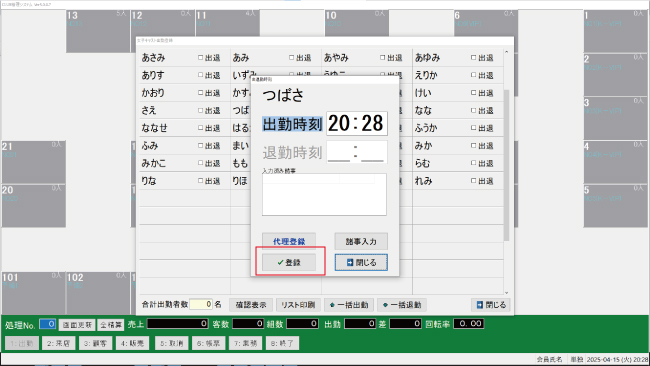This screenshot has width=650, height=366.
Task: Toggle 出退 checkbox for あやみ
Action: [383, 58]
